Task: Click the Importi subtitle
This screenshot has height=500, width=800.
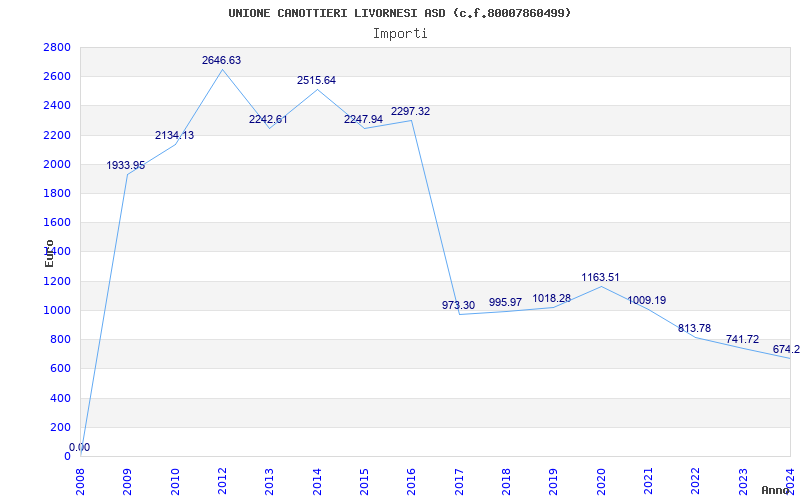Action: [x=400, y=34]
